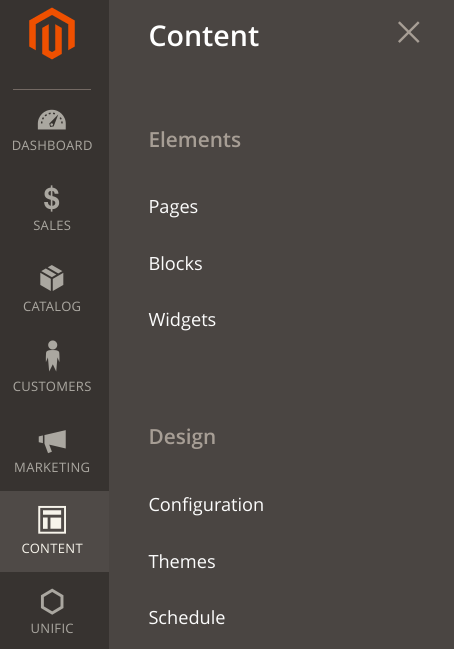Click the CATALOG sidebar label
This screenshot has height=649, width=454.
(52, 306)
